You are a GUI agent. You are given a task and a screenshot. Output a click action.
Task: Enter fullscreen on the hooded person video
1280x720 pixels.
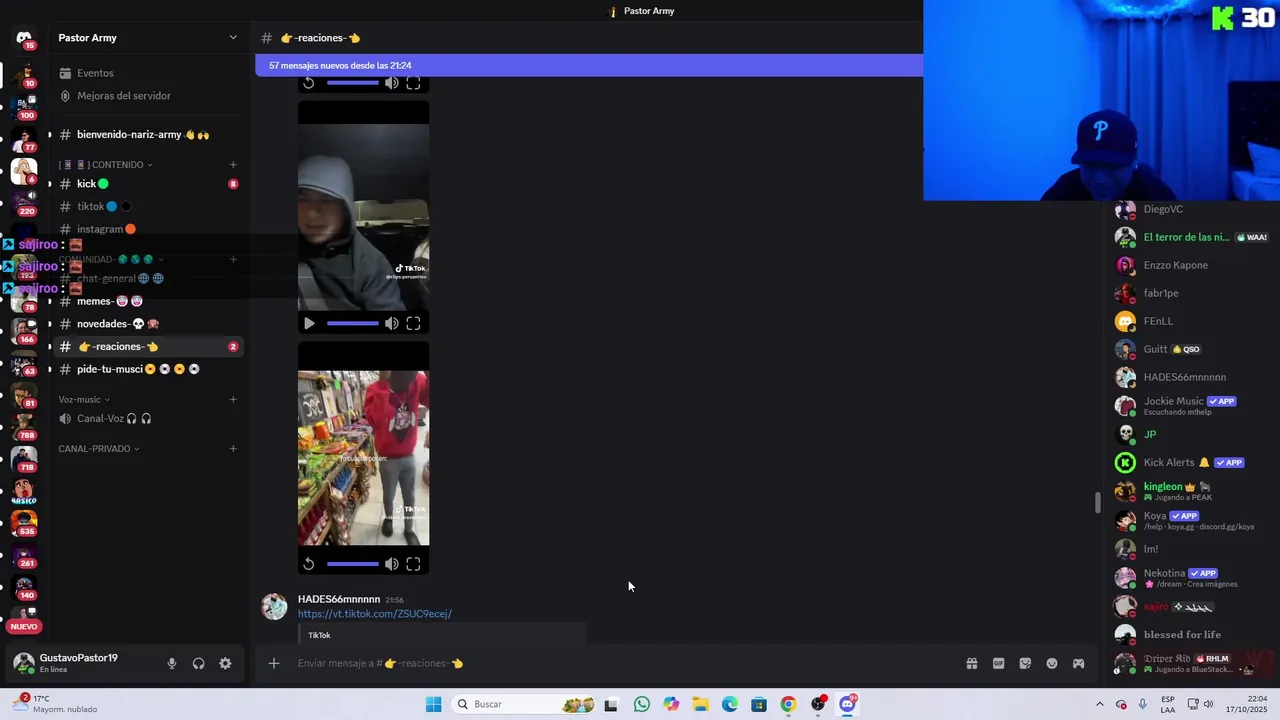(413, 323)
